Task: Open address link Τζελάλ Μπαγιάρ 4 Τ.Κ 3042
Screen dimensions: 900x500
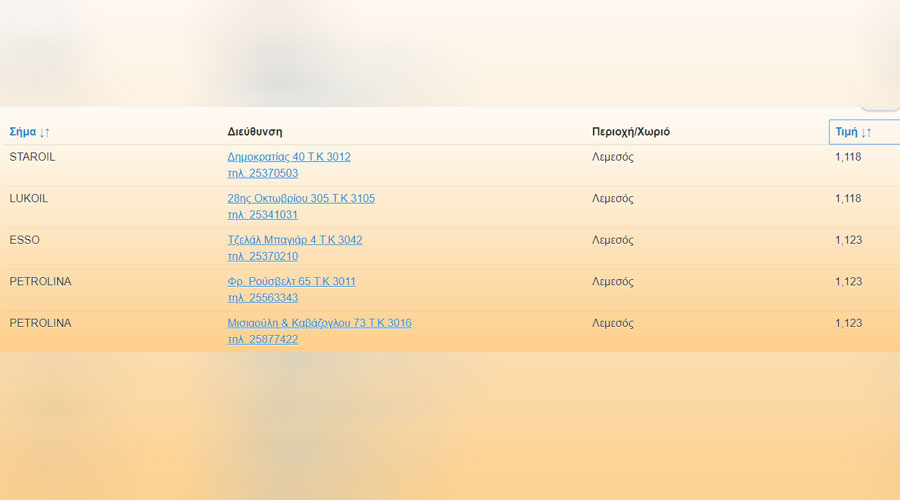Action: 294,240
